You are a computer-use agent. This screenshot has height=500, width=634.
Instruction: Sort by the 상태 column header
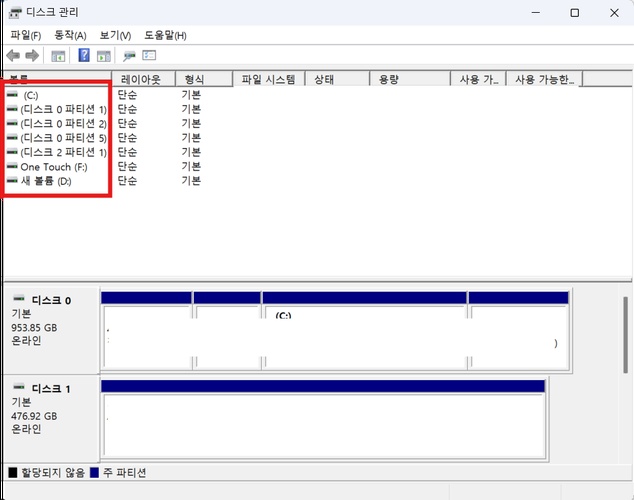337,79
